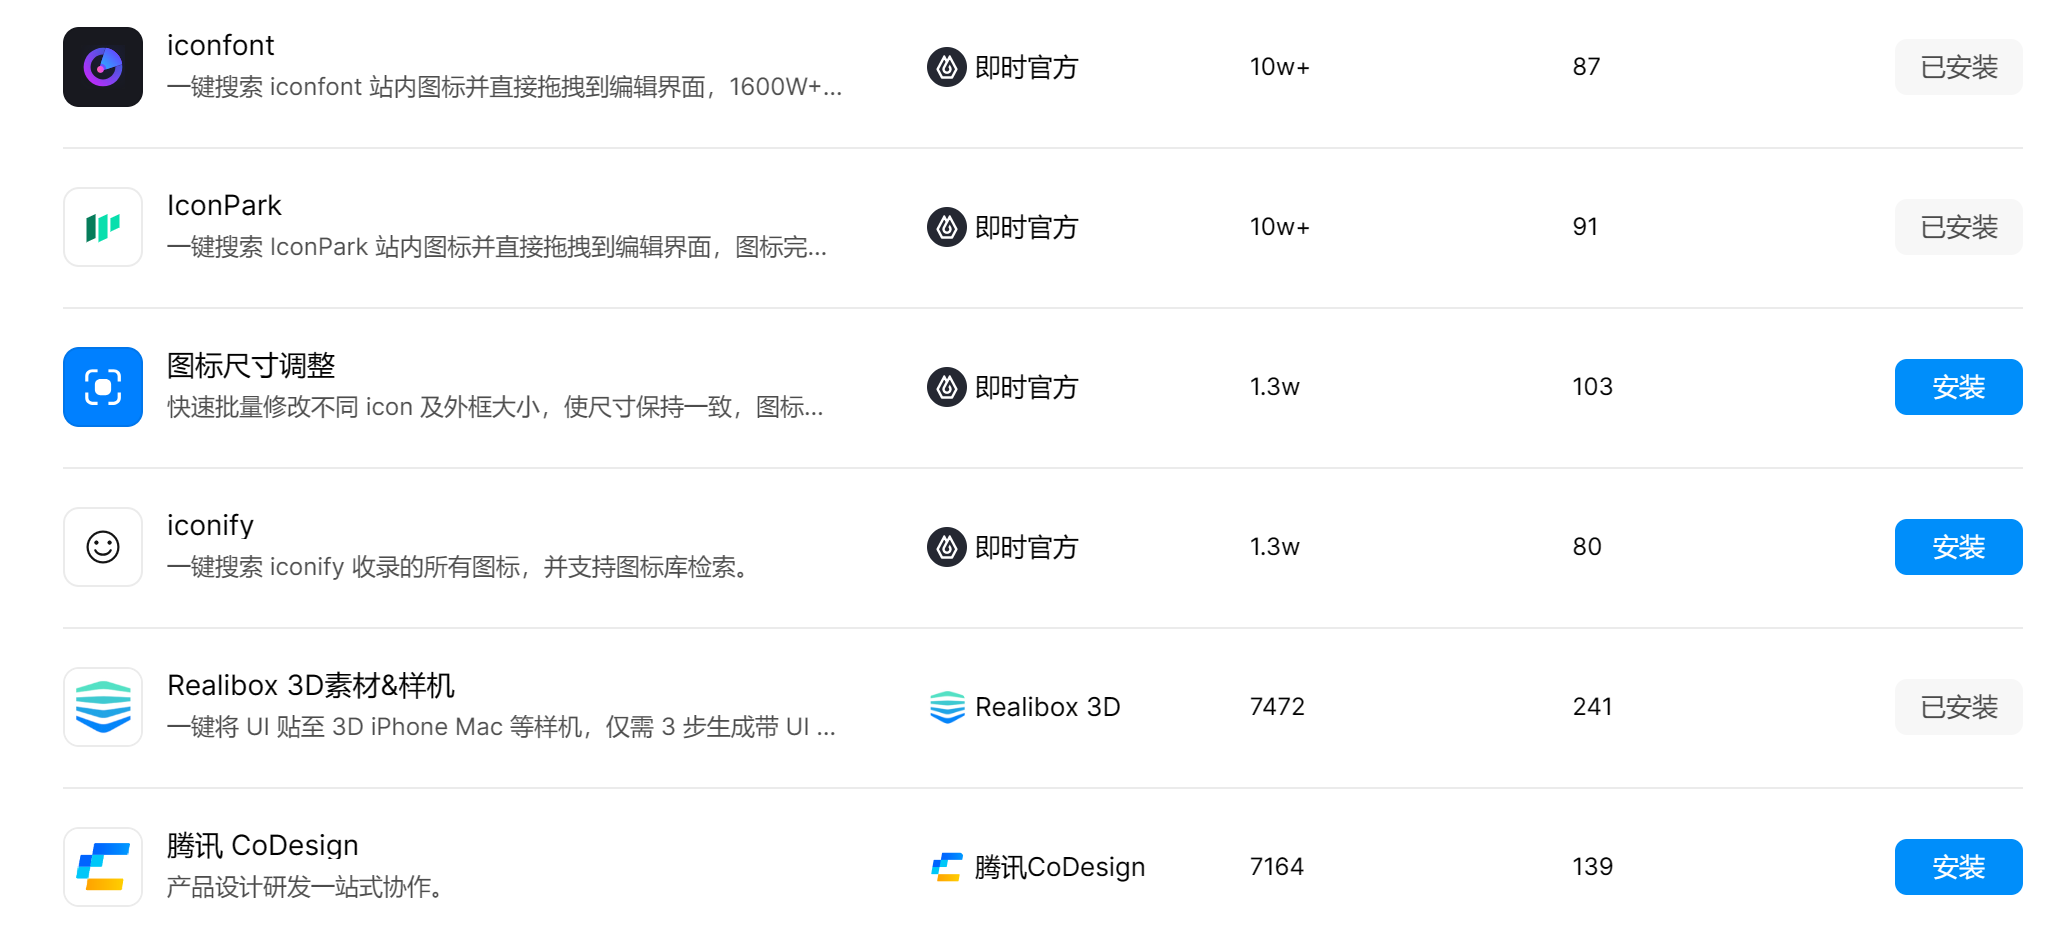Click 已安装 button for Realibox 3D素材&样机
Viewport: 2064px width, 937px height.
[x=1958, y=707]
